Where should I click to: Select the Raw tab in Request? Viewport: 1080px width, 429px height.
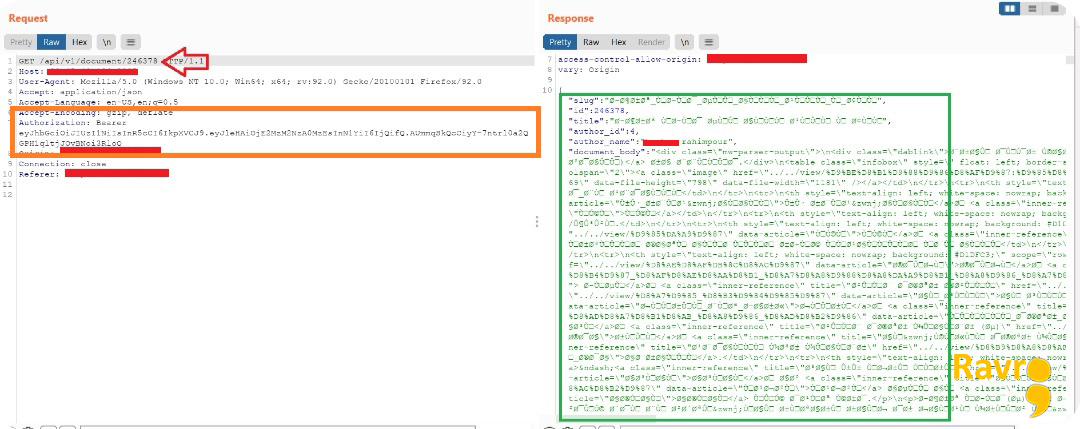click(52, 42)
